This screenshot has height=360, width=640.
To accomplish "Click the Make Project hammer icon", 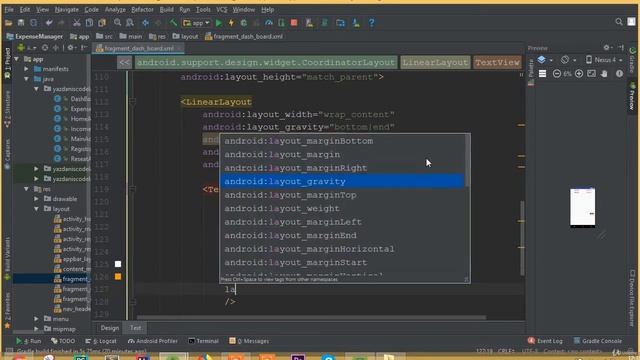I will pos(173,23).
